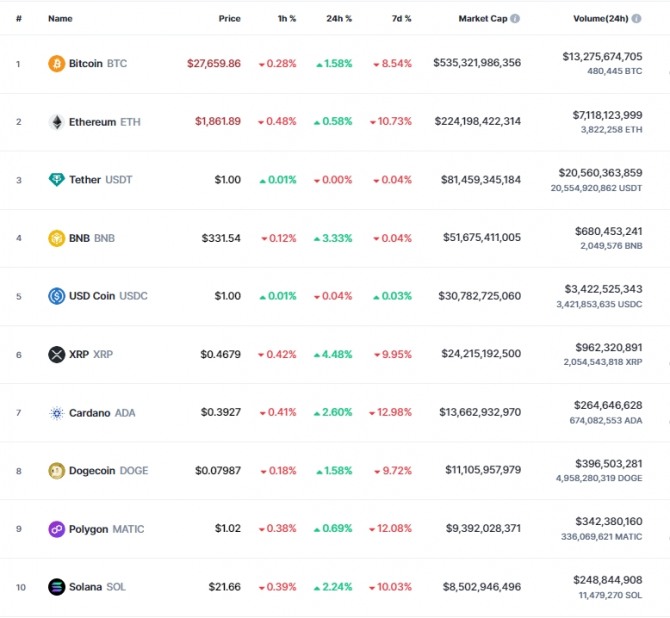670x618 pixels.
Task: Click the Cardano logo icon
Action: click(x=56, y=413)
